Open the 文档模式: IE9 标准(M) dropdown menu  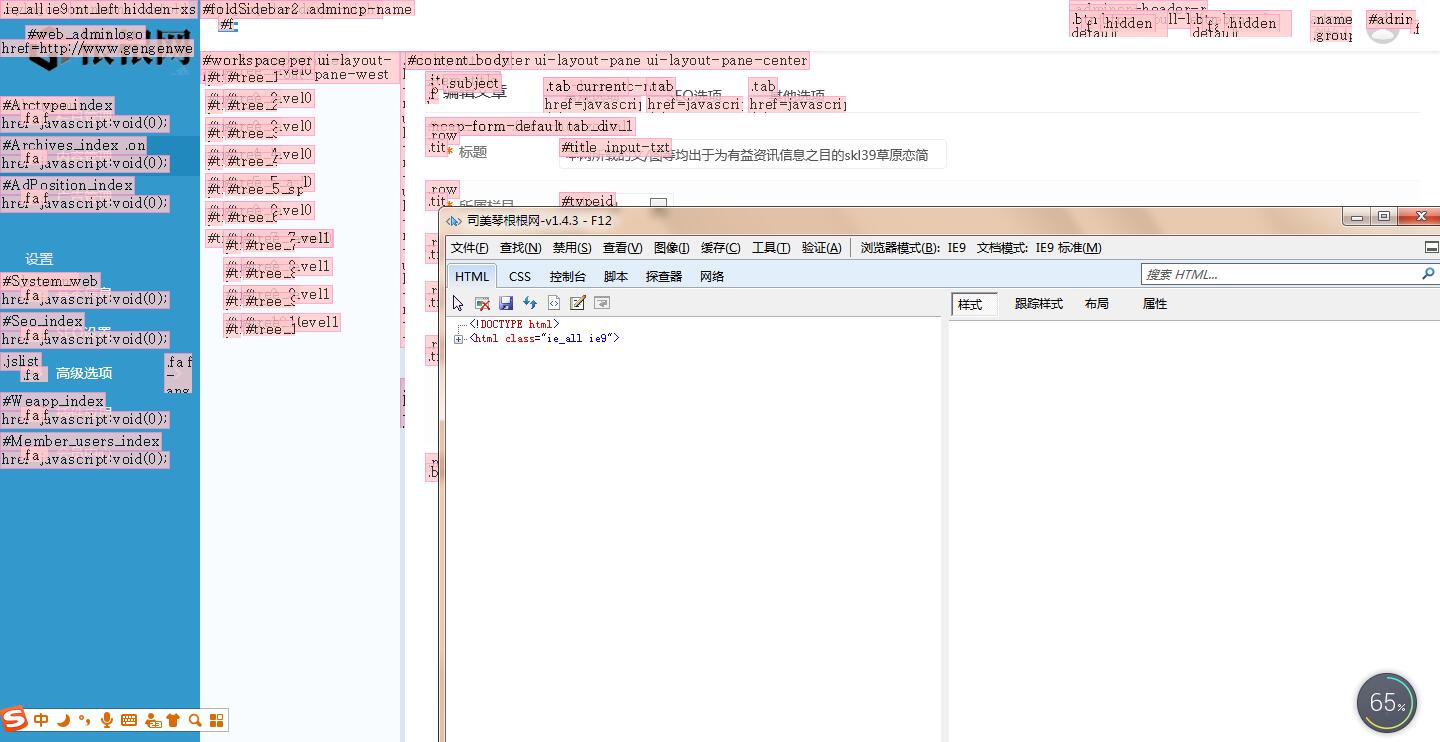pyautogui.click(x=1039, y=248)
